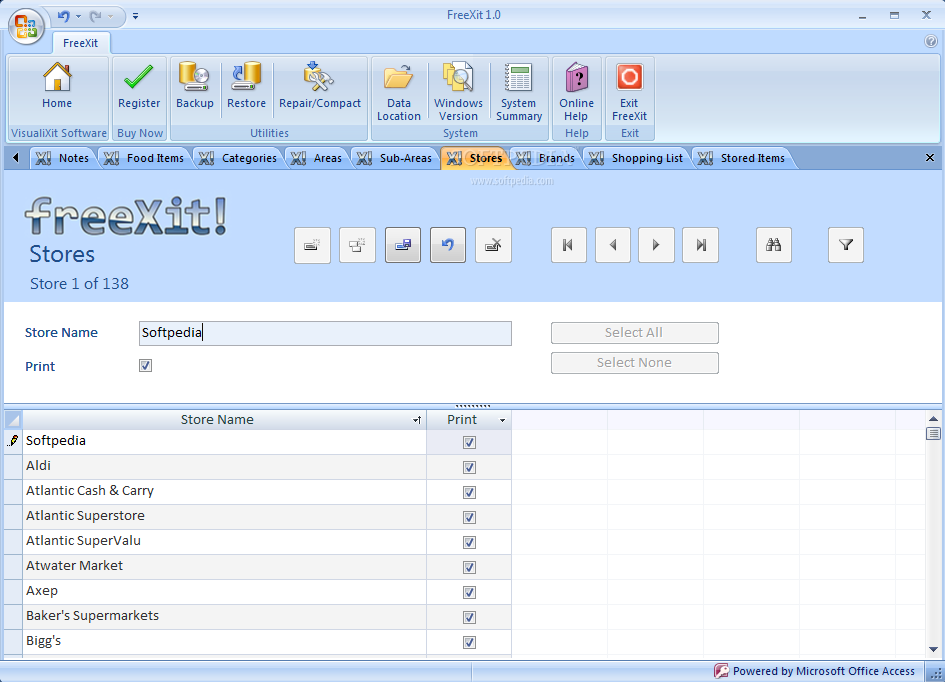945x682 pixels.
Task: Click the Baker's Supermarkets name cell
Action: 224,617
